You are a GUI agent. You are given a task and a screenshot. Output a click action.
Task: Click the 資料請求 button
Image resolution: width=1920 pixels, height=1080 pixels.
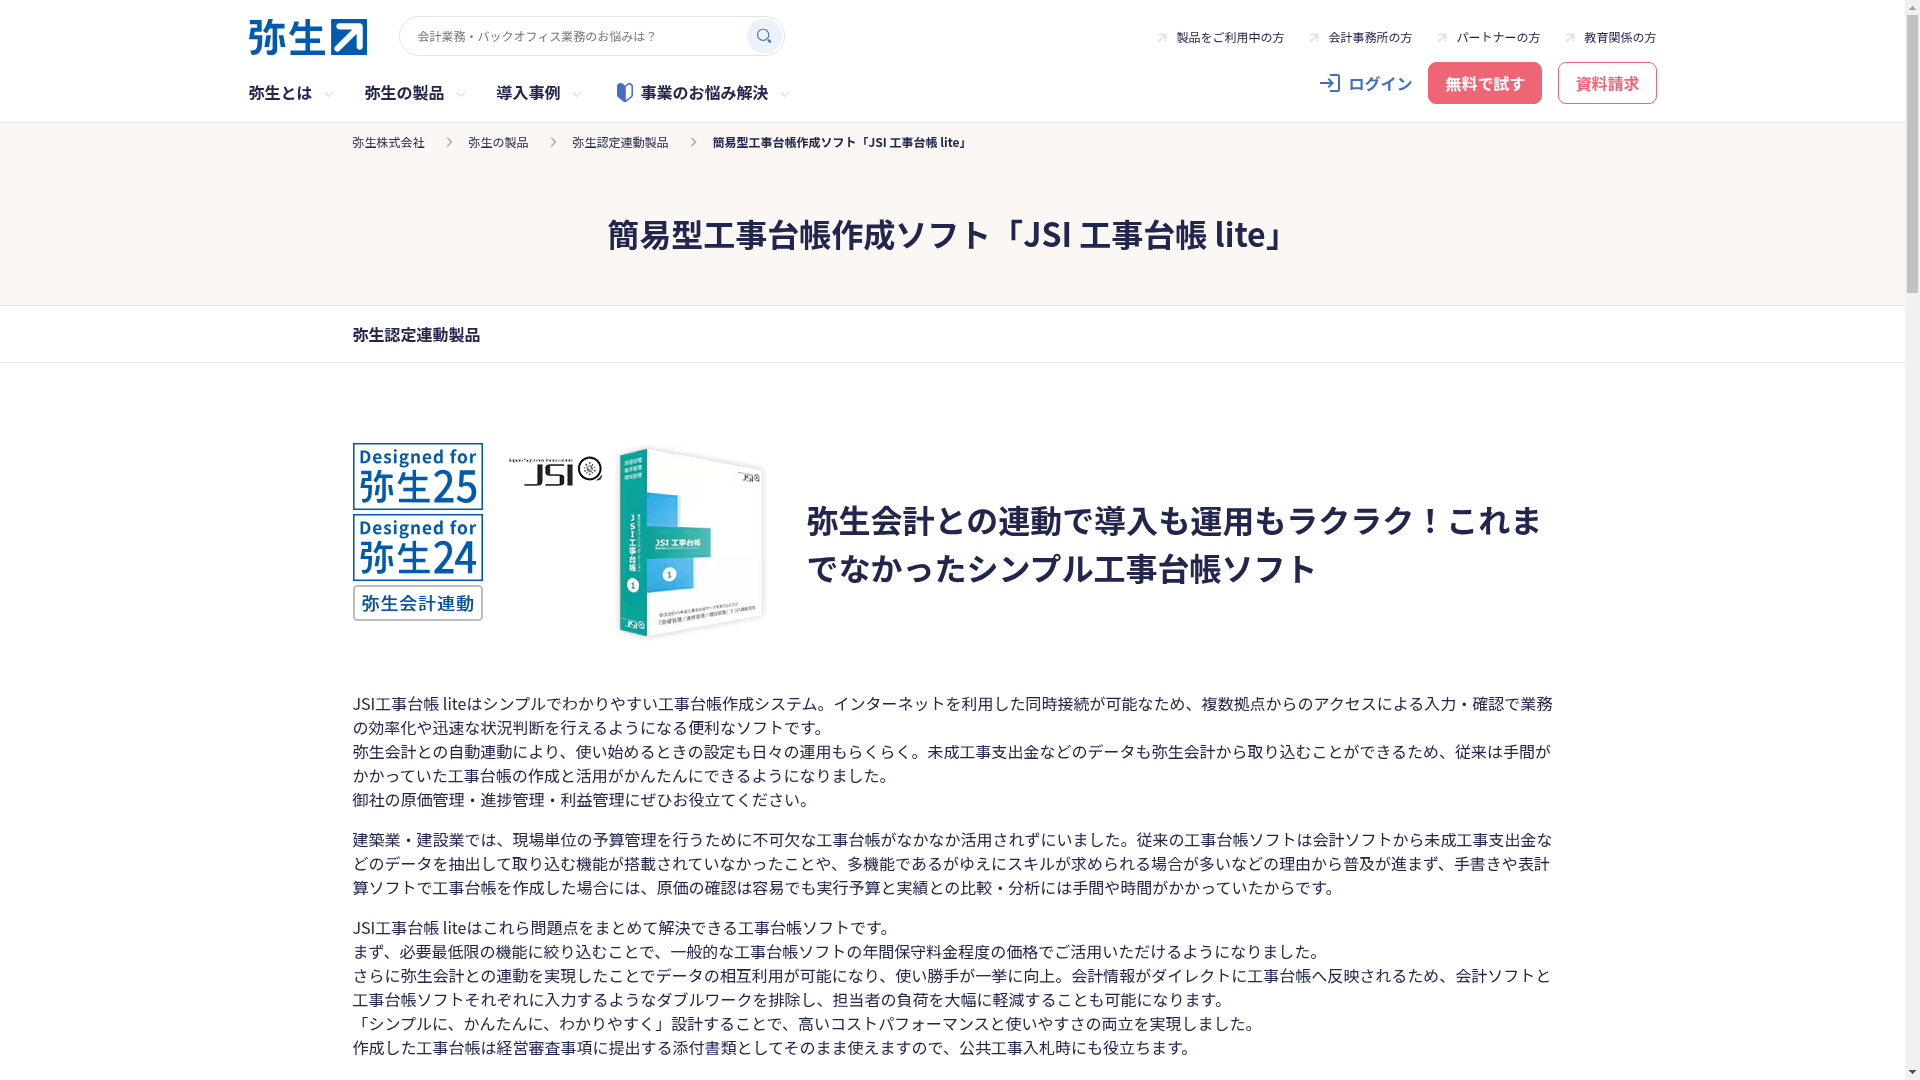(1606, 83)
